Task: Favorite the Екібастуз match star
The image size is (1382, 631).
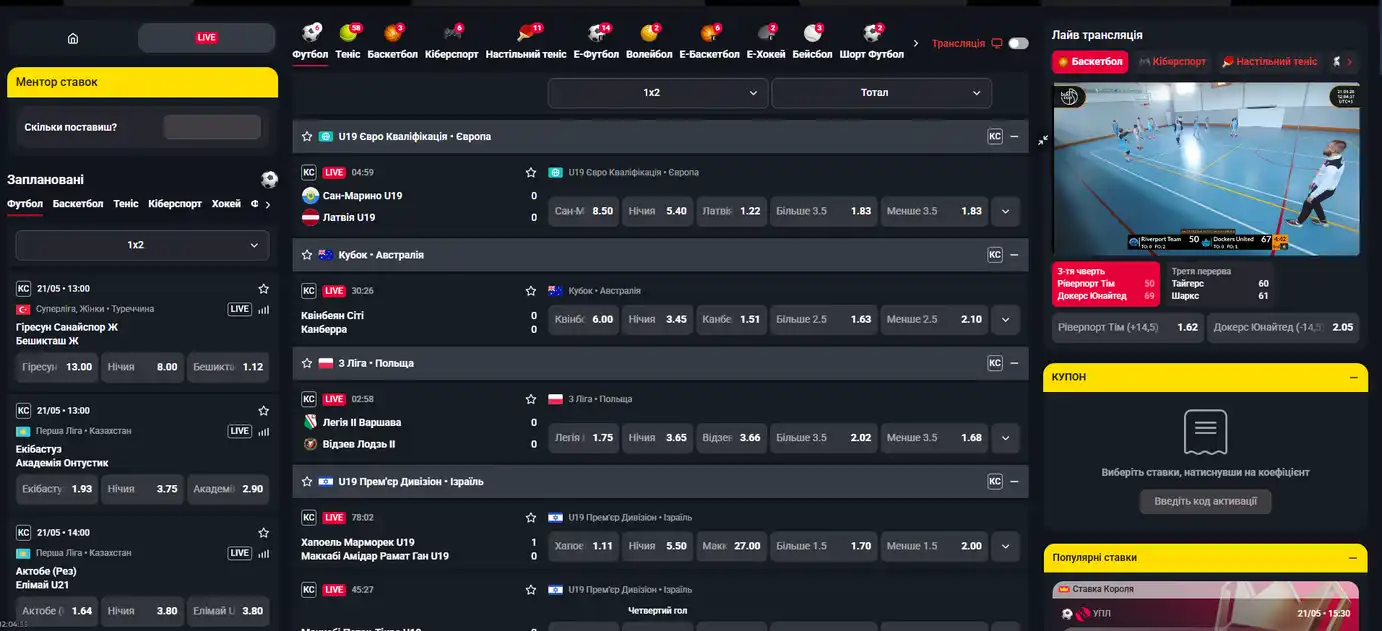Action: coord(264,410)
